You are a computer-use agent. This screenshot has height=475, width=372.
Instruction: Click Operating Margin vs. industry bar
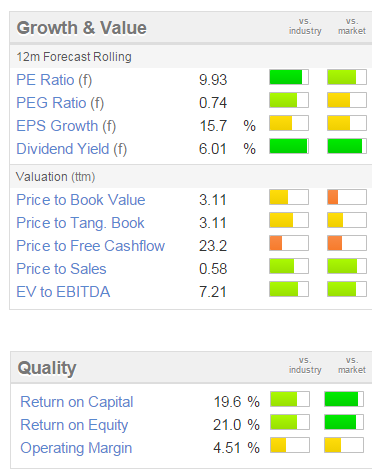click(x=290, y=445)
